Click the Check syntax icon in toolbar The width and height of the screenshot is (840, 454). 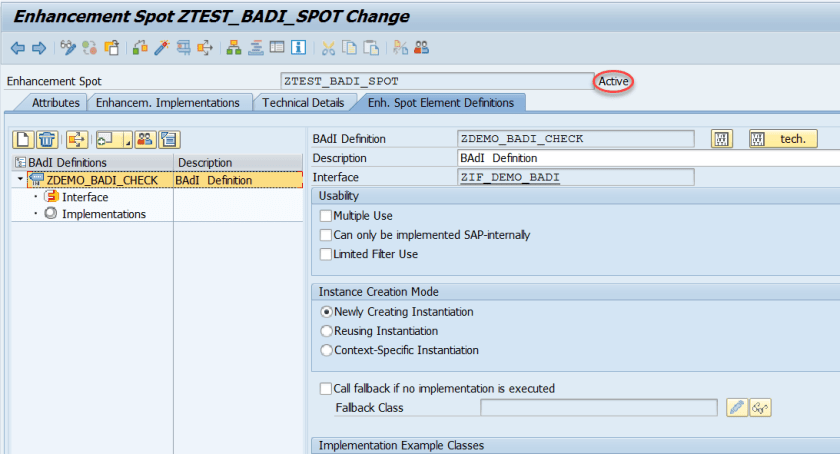(140, 48)
